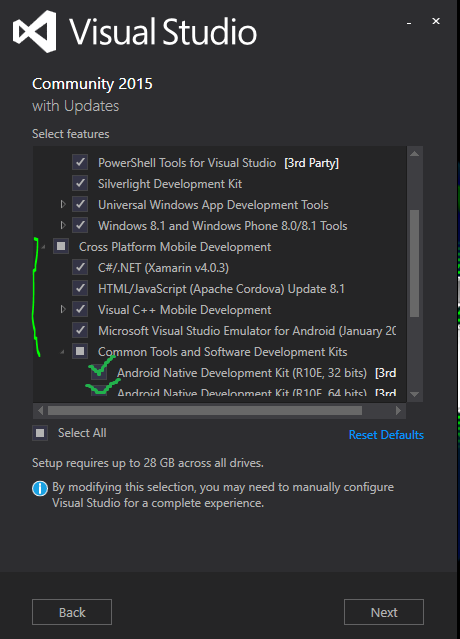Viewport: 460px width, 639px height.
Task: Select Cross Platform Mobile Development label
Action: pos(175,247)
